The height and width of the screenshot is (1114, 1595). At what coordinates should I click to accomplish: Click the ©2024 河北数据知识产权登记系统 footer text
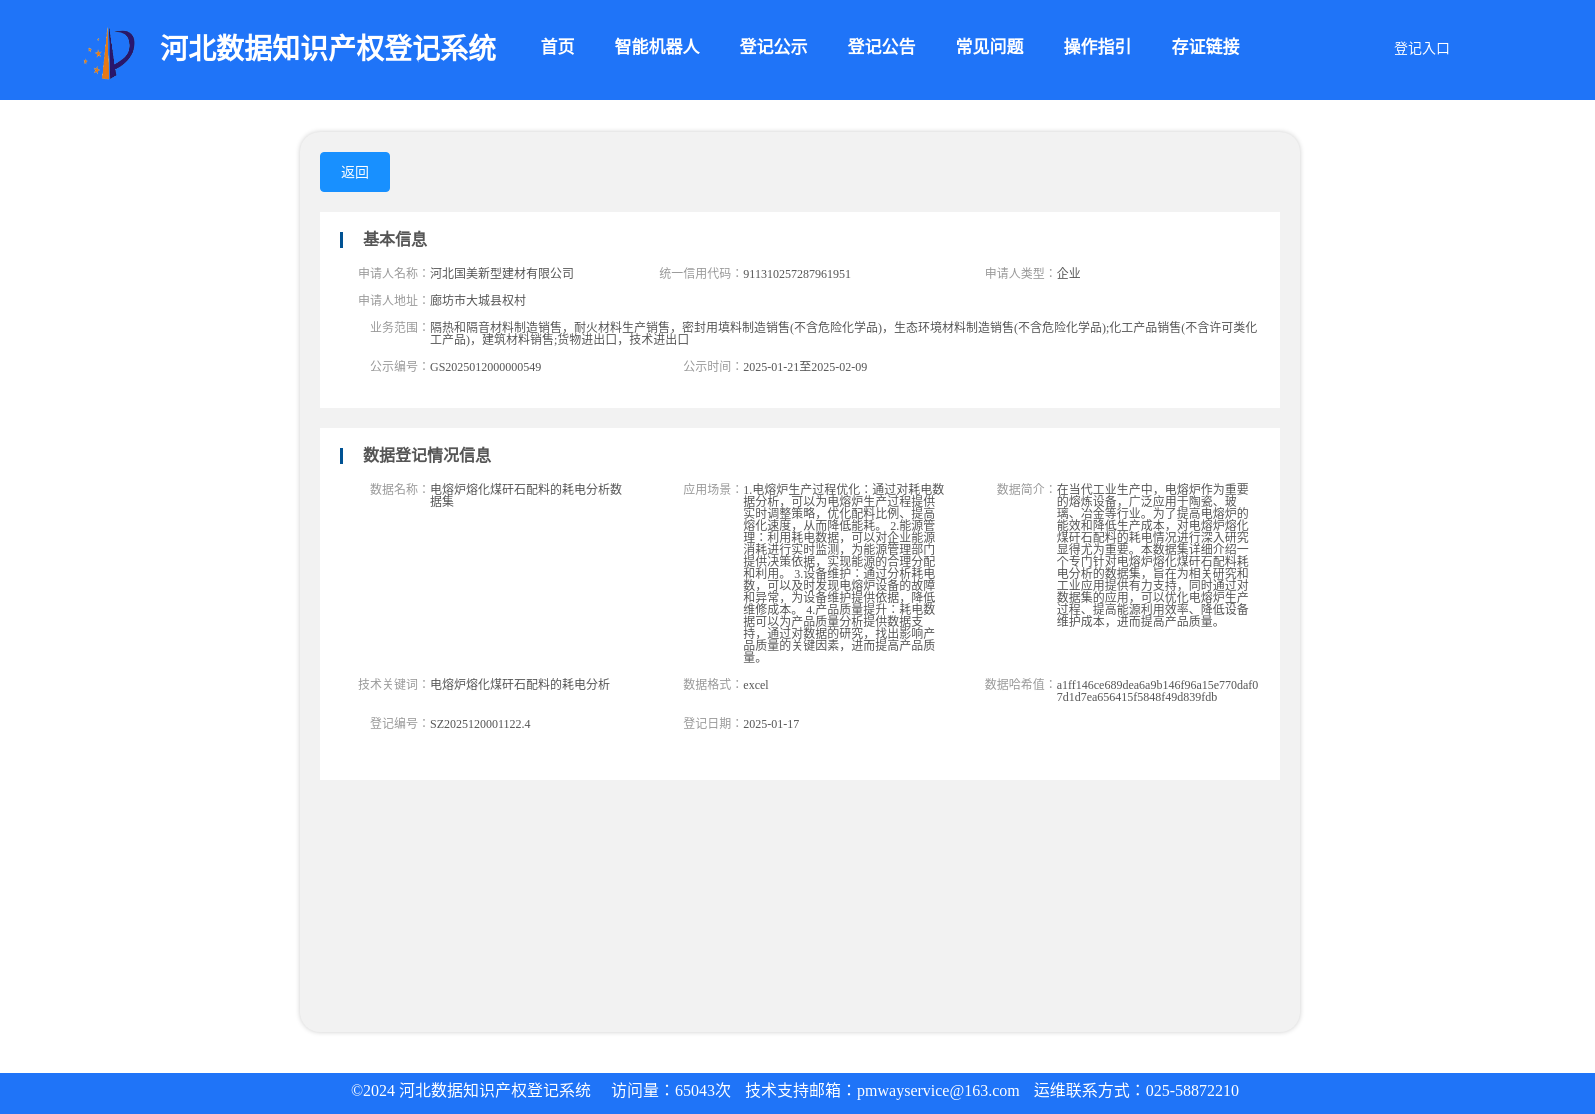click(x=471, y=1091)
